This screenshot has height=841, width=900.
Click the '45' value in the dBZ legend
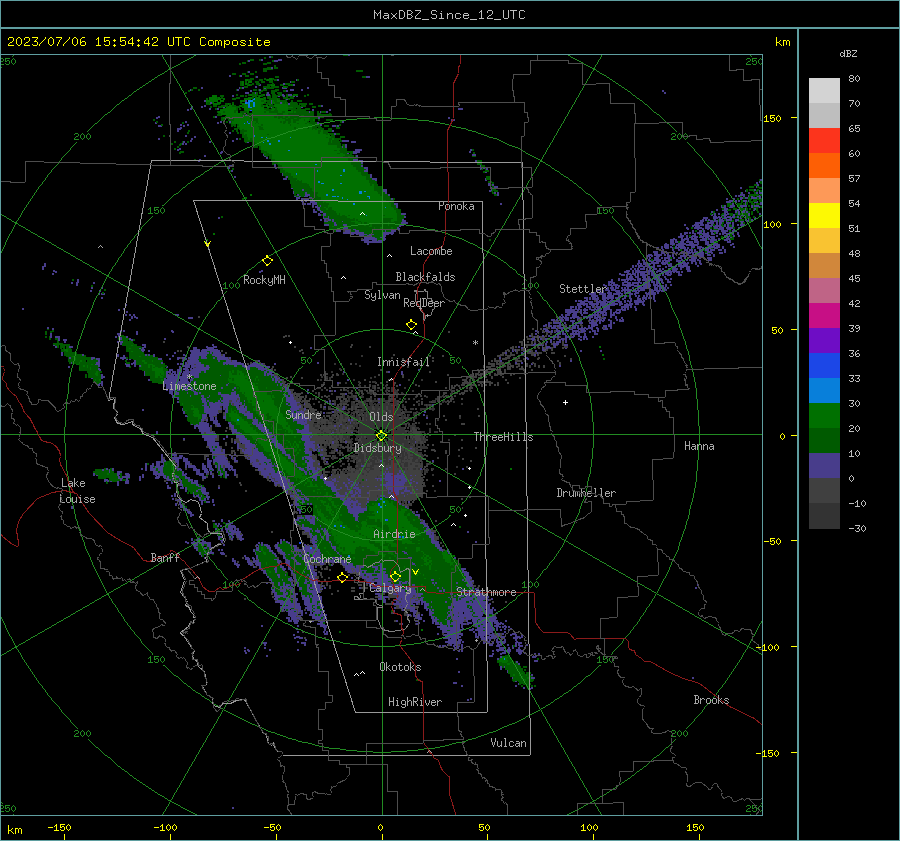coord(854,278)
